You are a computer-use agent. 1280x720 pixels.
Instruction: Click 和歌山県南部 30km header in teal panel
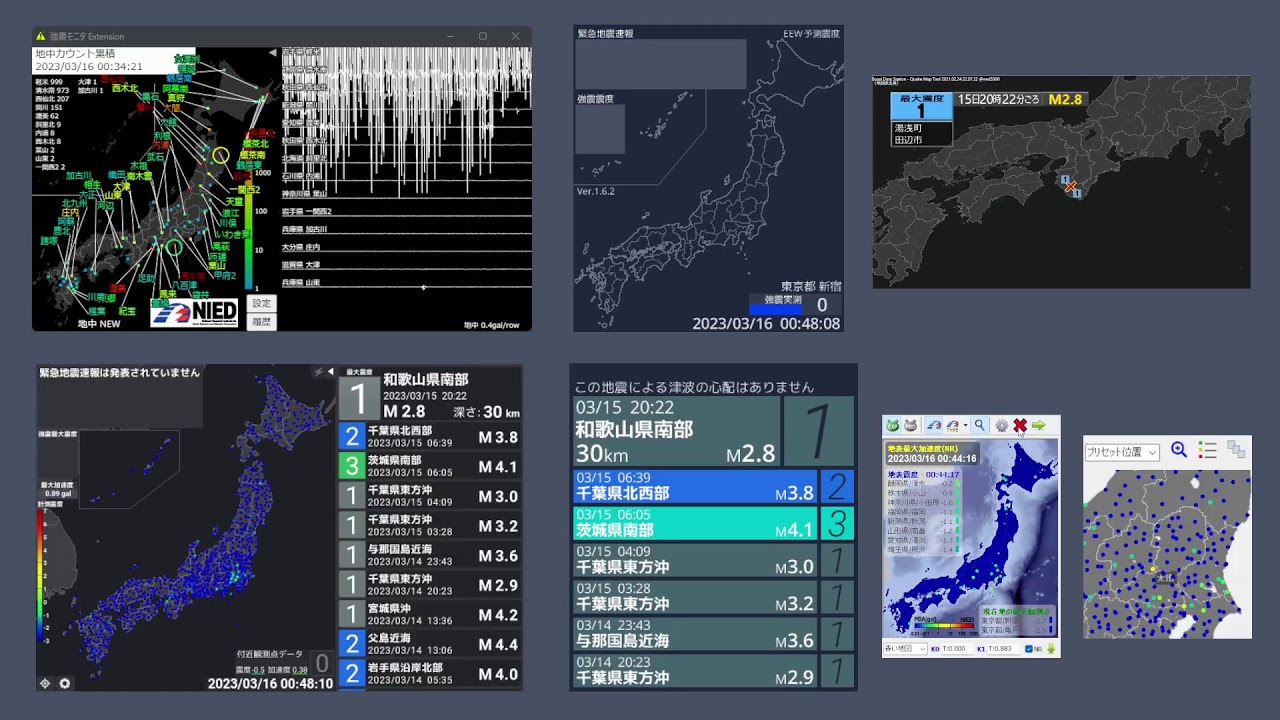[676, 431]
